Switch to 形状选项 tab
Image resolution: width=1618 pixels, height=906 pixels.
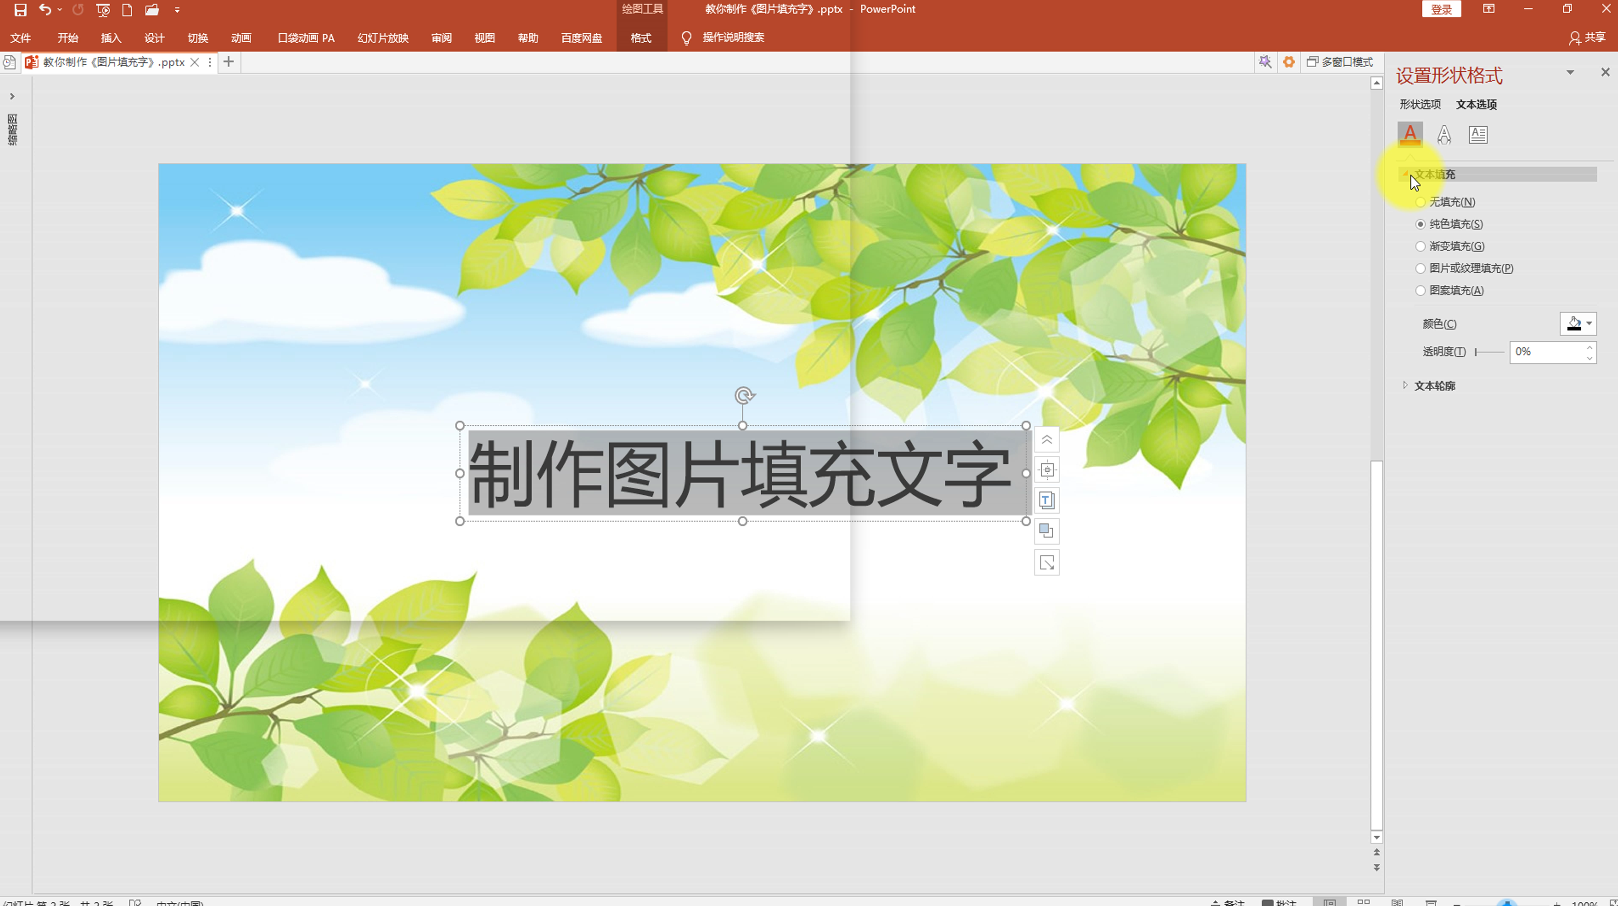(x=1420, y=104)
